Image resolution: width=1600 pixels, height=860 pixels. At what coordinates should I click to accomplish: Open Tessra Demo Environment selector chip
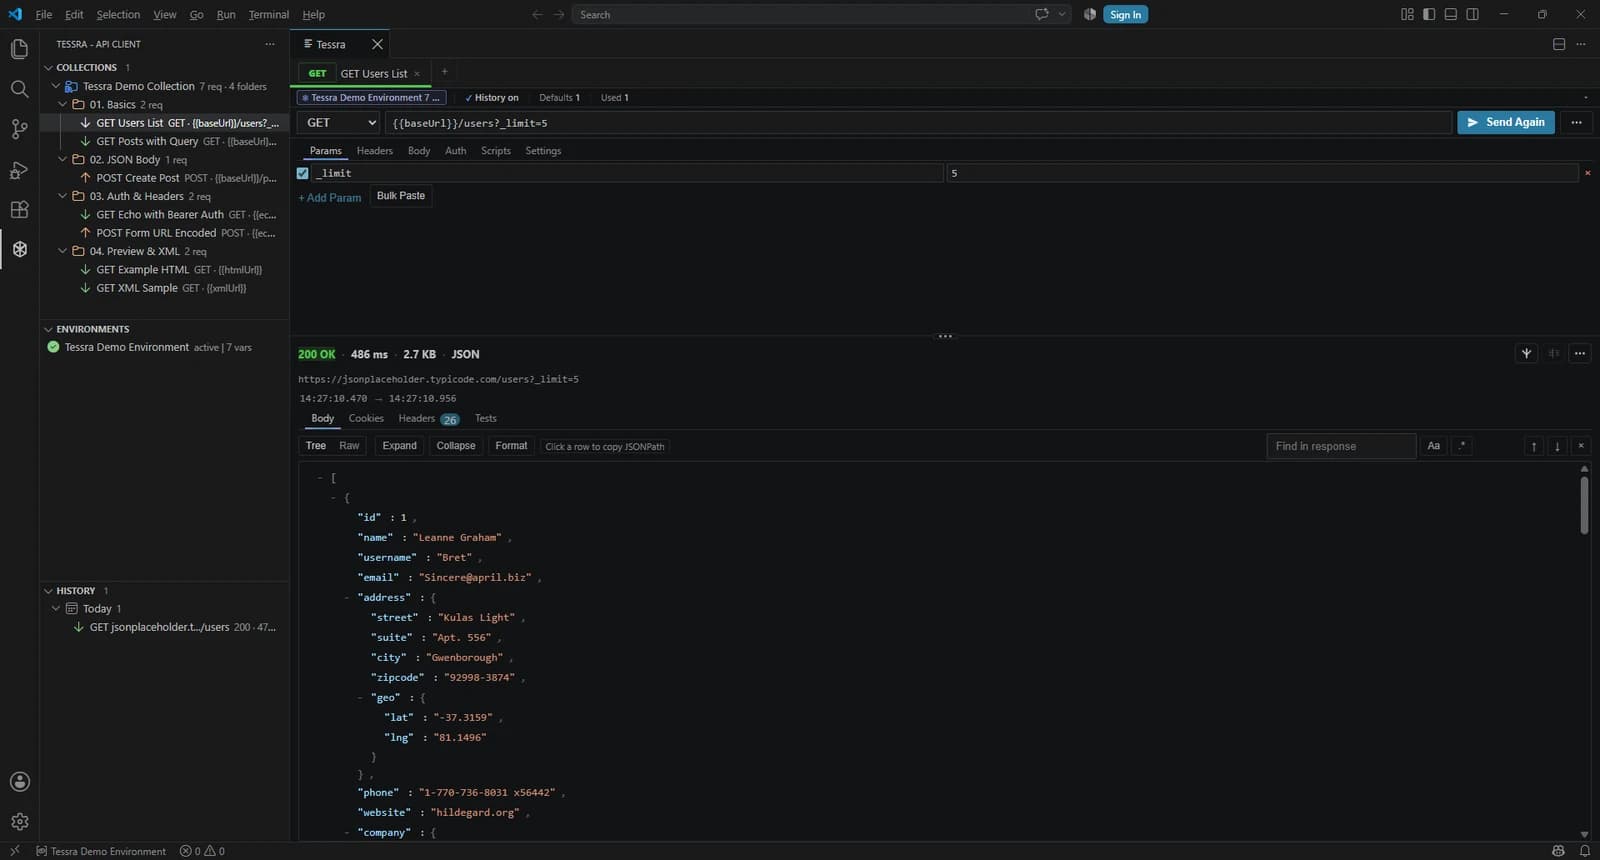pyautogui.click(x=371, y=98)
